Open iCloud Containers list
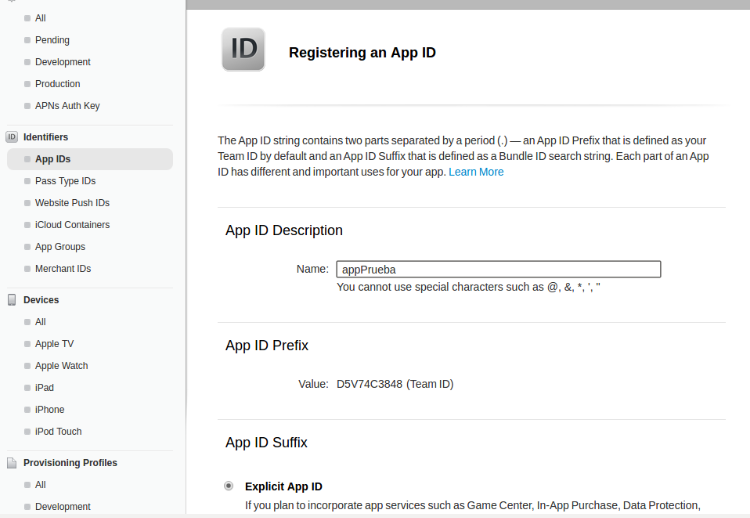Screen dimensions: 750x518 [x=72, y=225]
